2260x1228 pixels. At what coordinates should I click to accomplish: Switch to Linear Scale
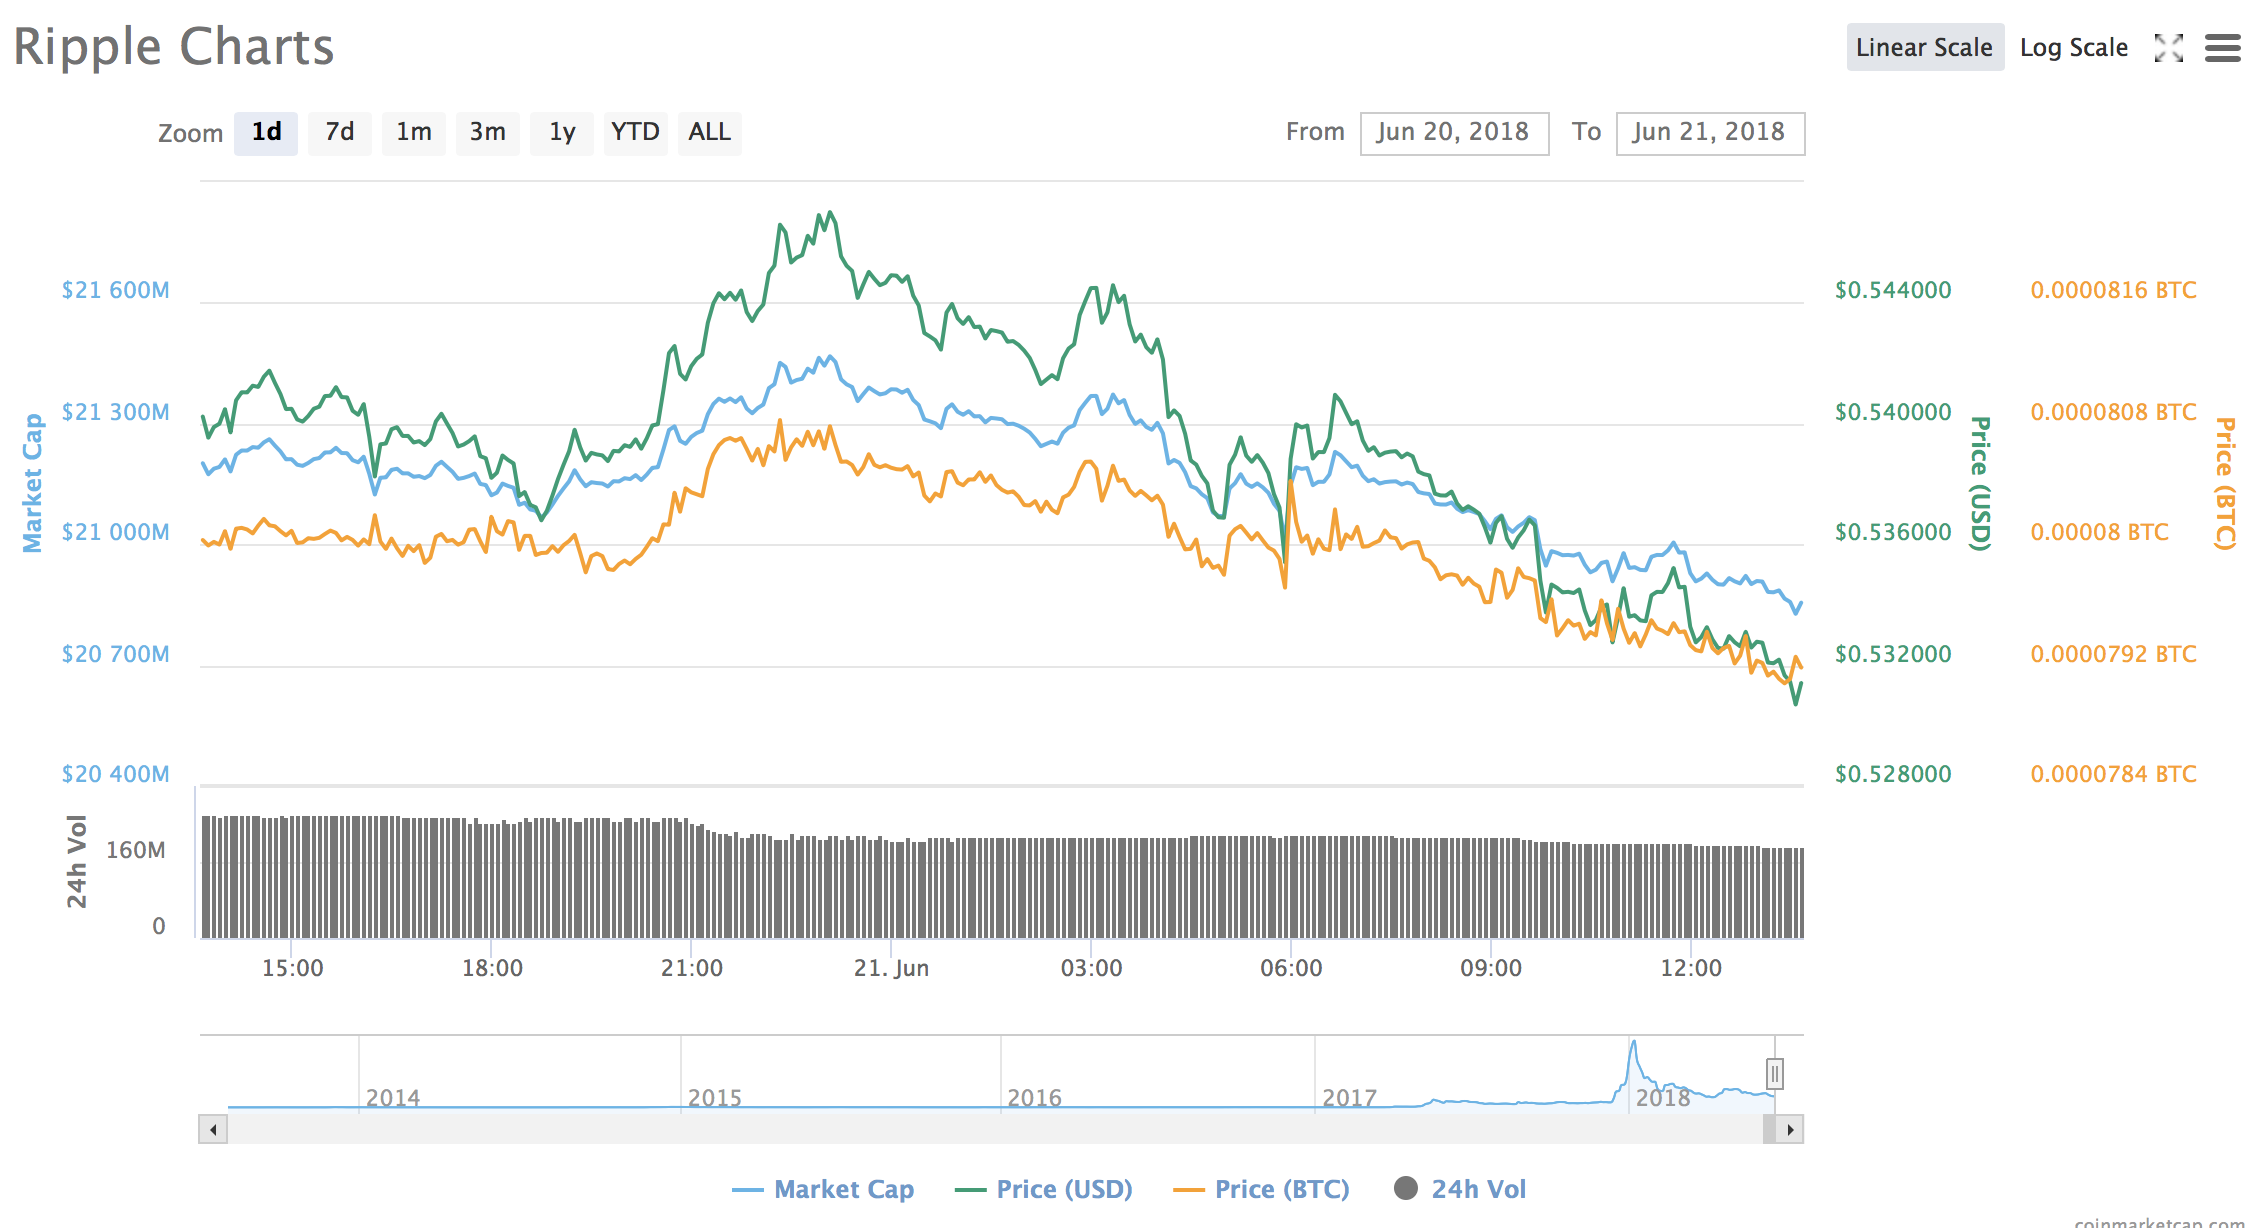coord(1925,47)
